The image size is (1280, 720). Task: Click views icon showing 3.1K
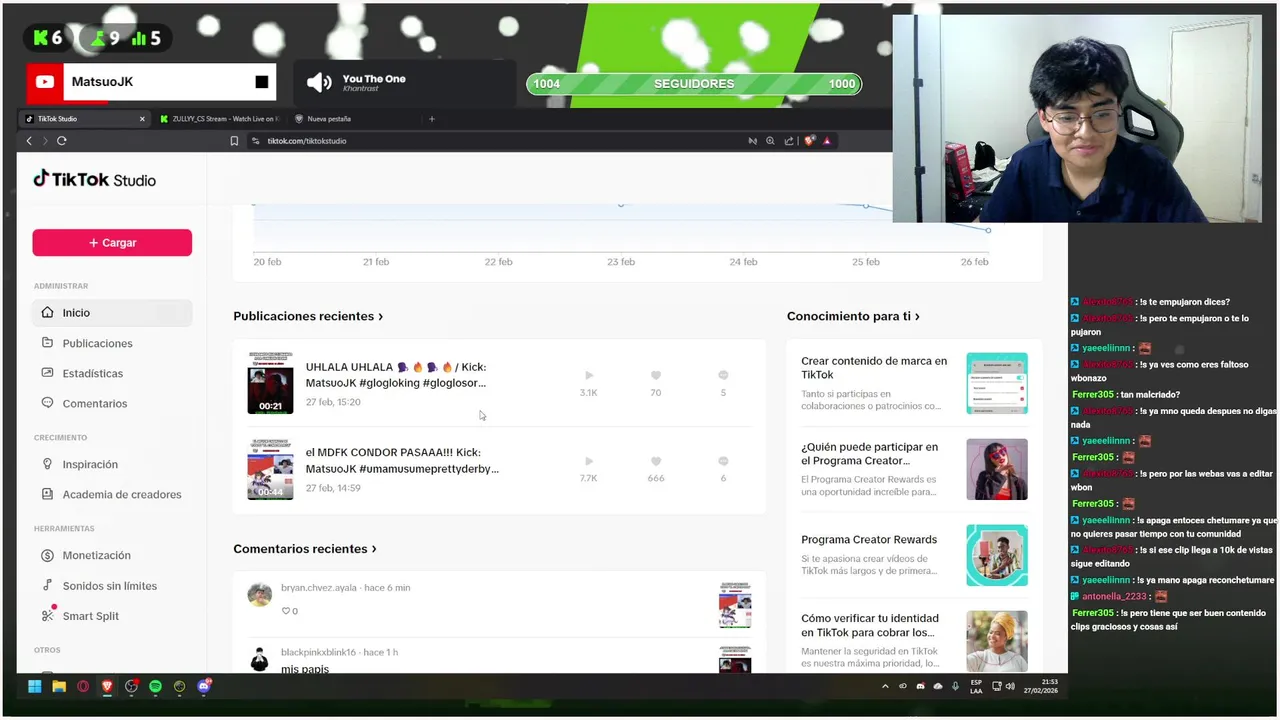589,375
